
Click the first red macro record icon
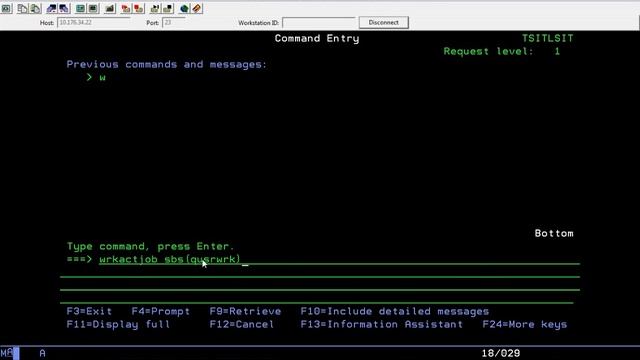pyautogui.click(x=126, y=8)
